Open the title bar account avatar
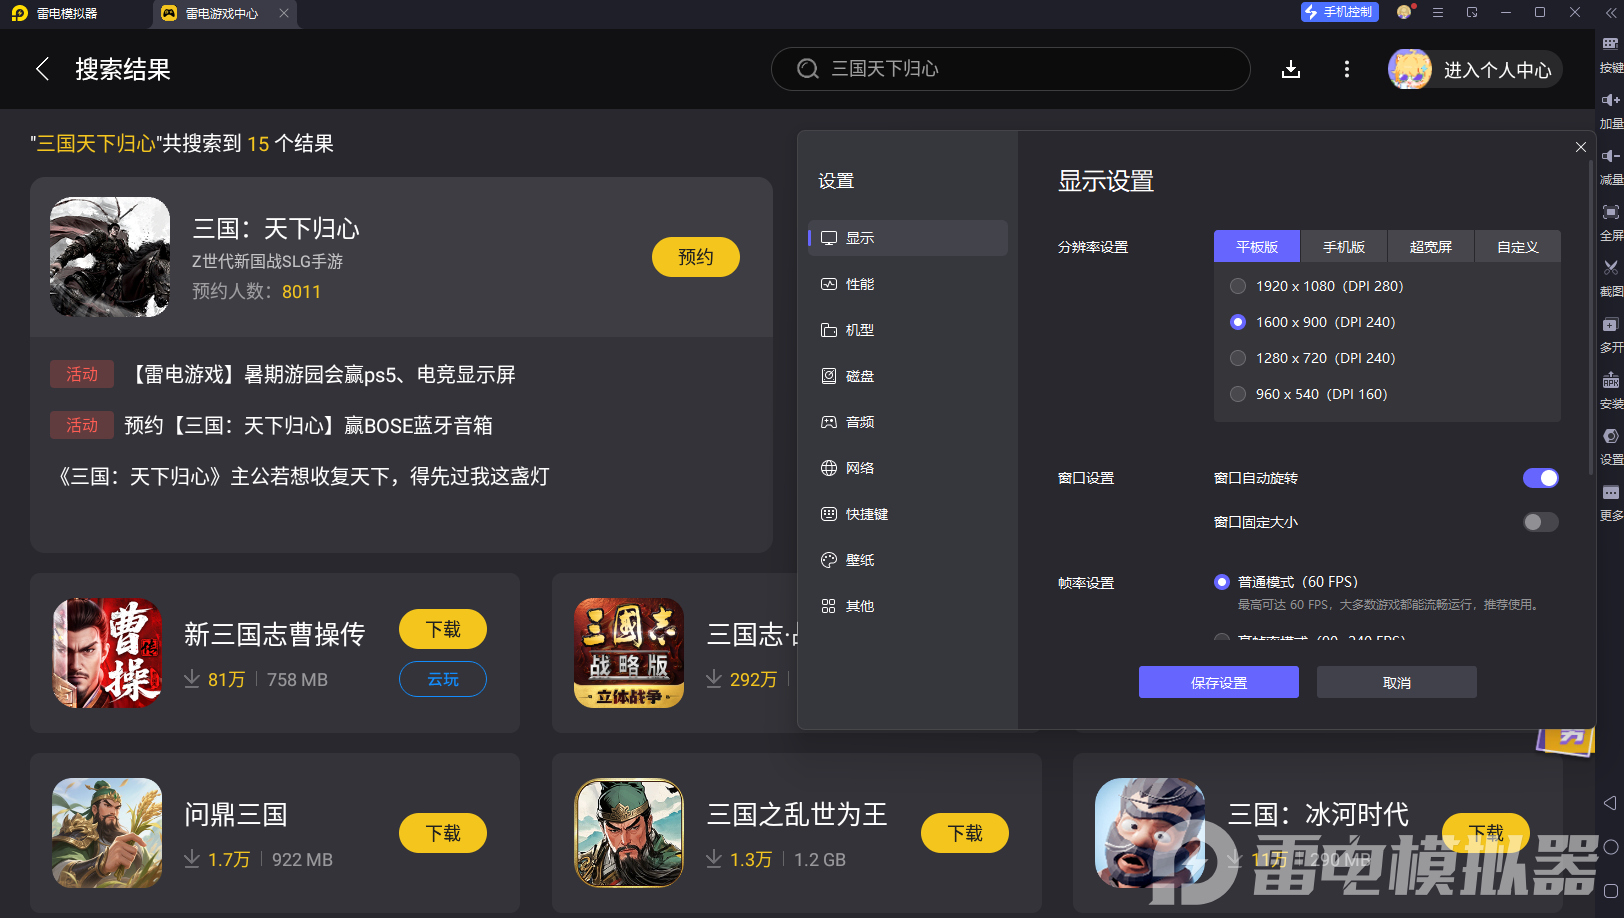The height and width of the screenshot is (918, 1624). point(1405,12)
